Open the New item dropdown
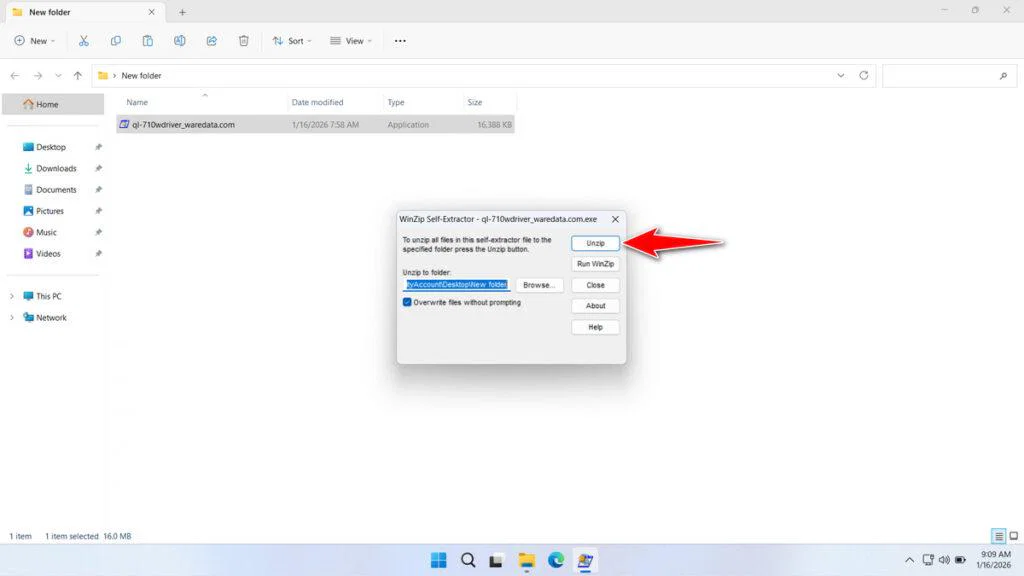This screenshot has height=576, width=1024. coord(35,41)
